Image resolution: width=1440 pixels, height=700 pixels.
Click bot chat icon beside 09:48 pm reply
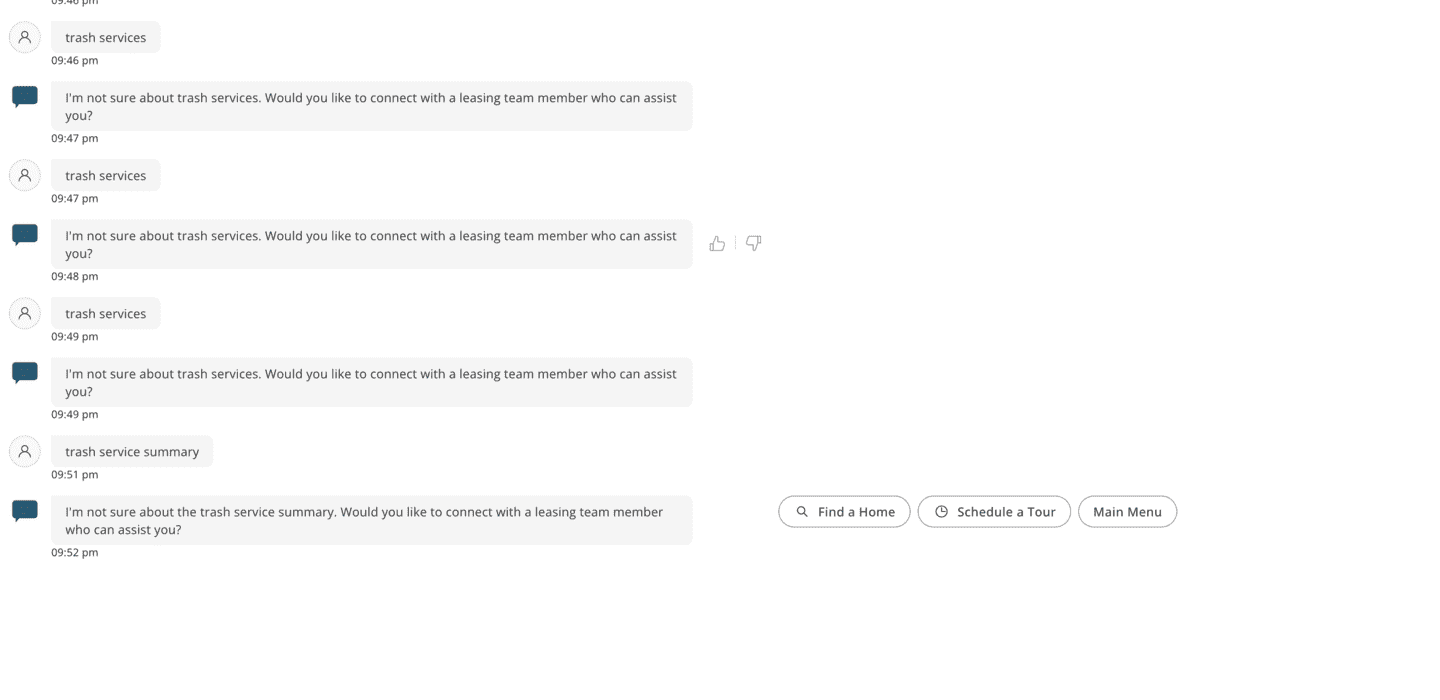25,235
